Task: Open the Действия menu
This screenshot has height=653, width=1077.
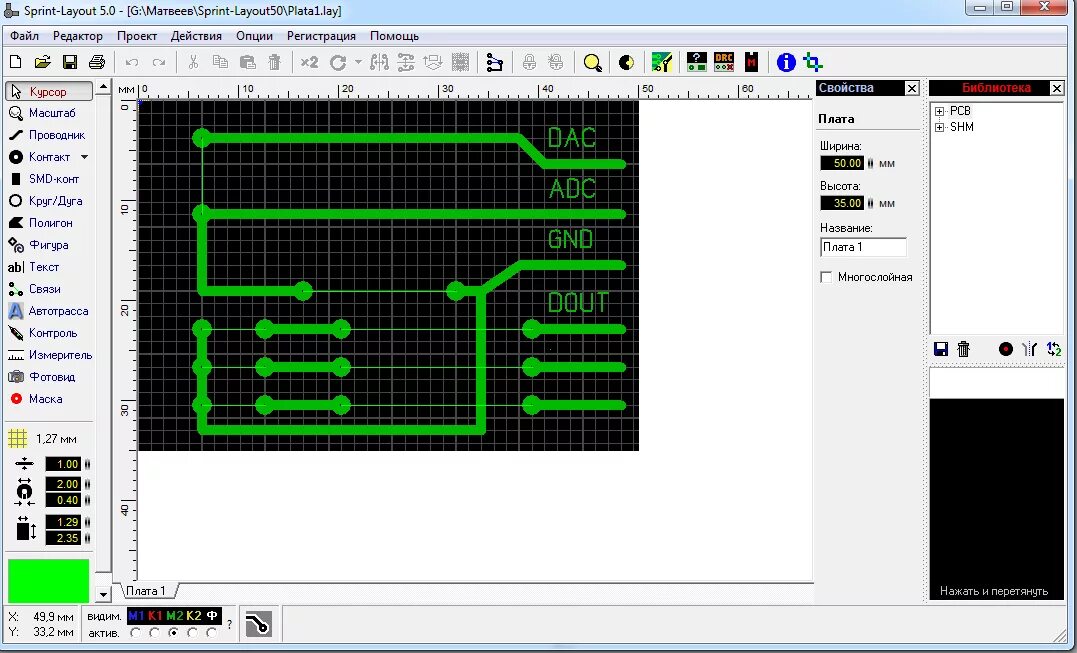Action: (x=196, y=36)
